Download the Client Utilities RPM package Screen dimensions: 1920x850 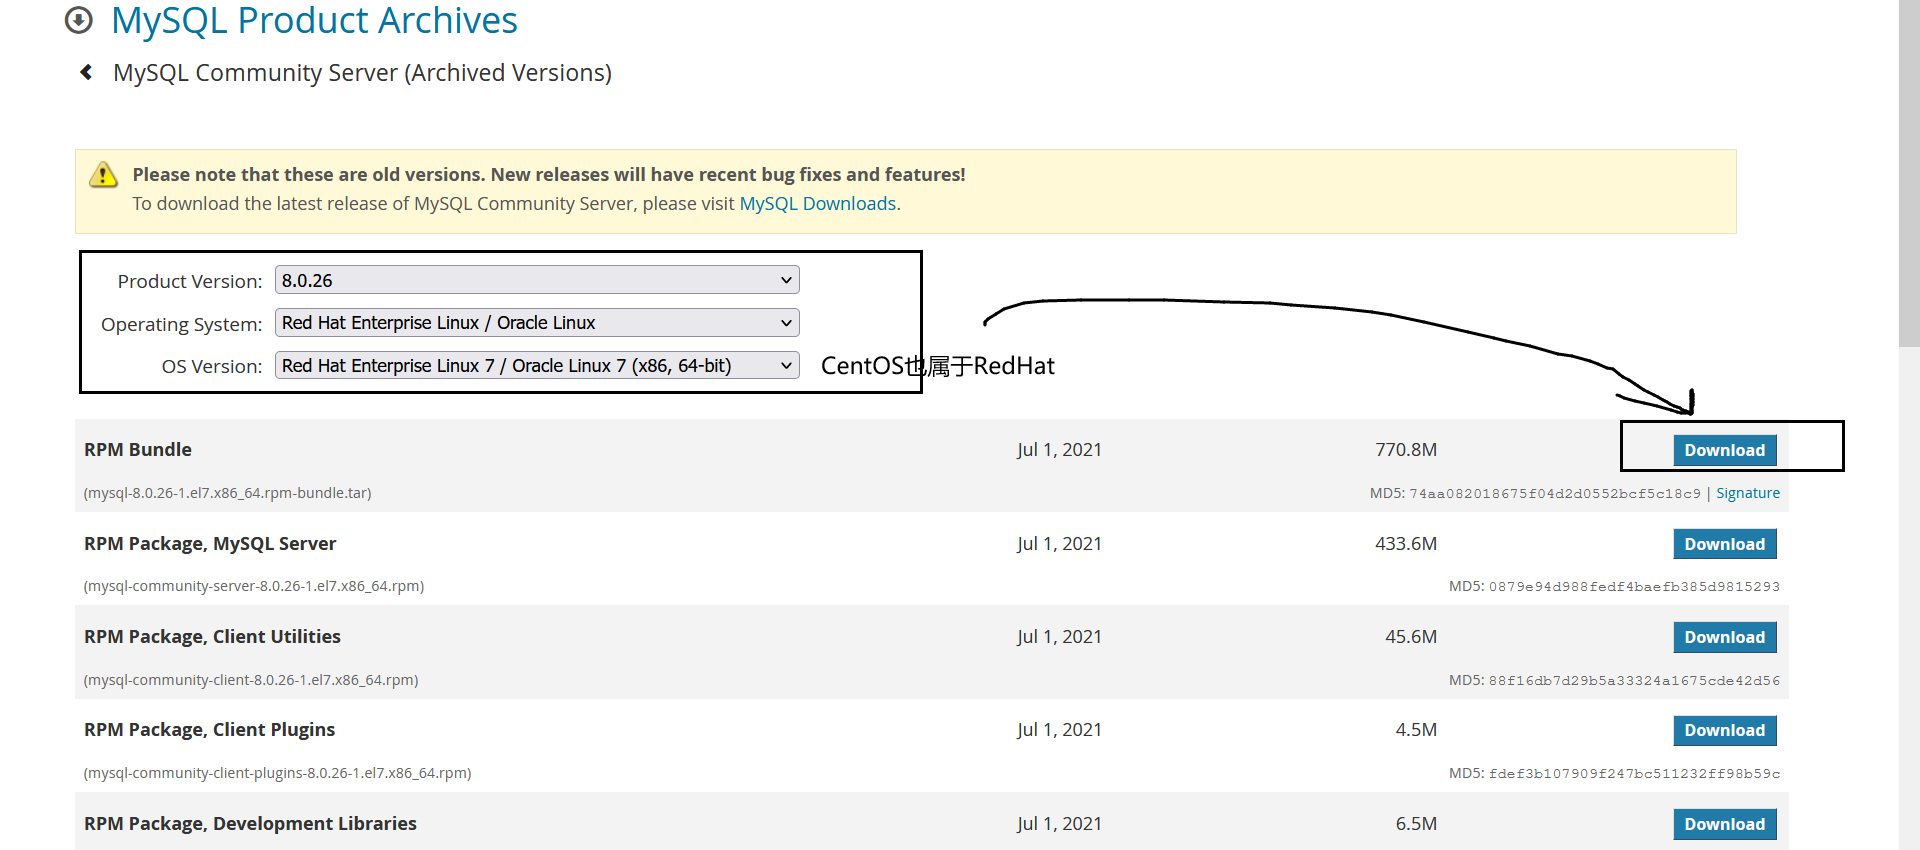click(1725, 637)
